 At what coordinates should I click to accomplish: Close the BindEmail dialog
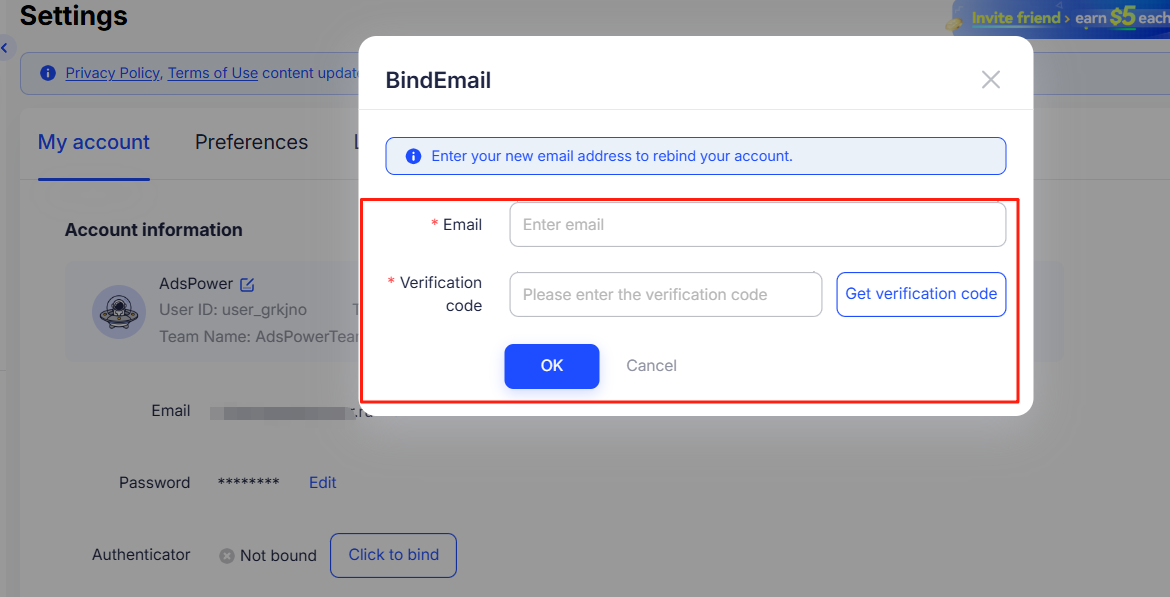(x=990, y=79)
